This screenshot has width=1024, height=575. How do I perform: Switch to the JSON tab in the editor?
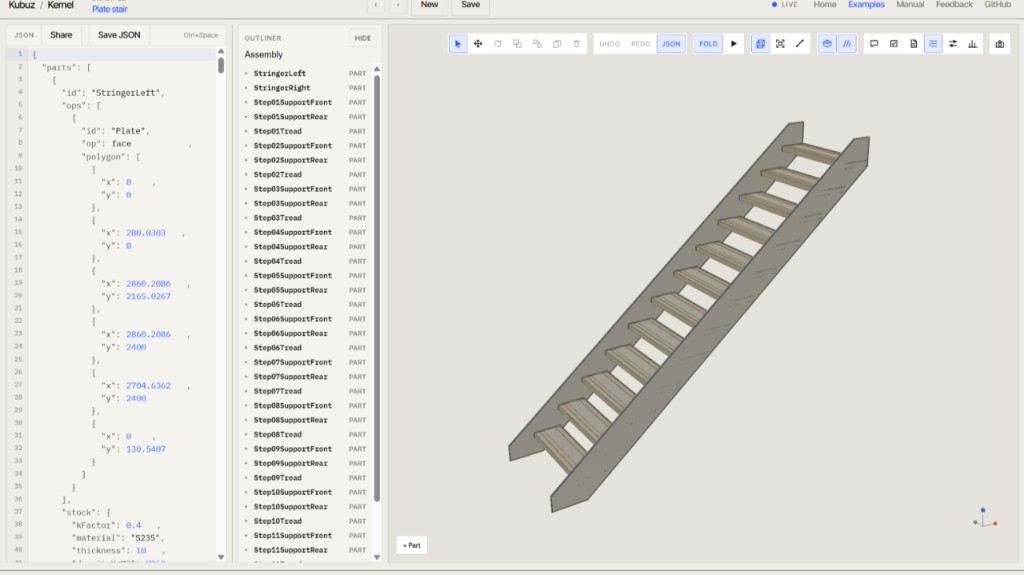(24, 35)
